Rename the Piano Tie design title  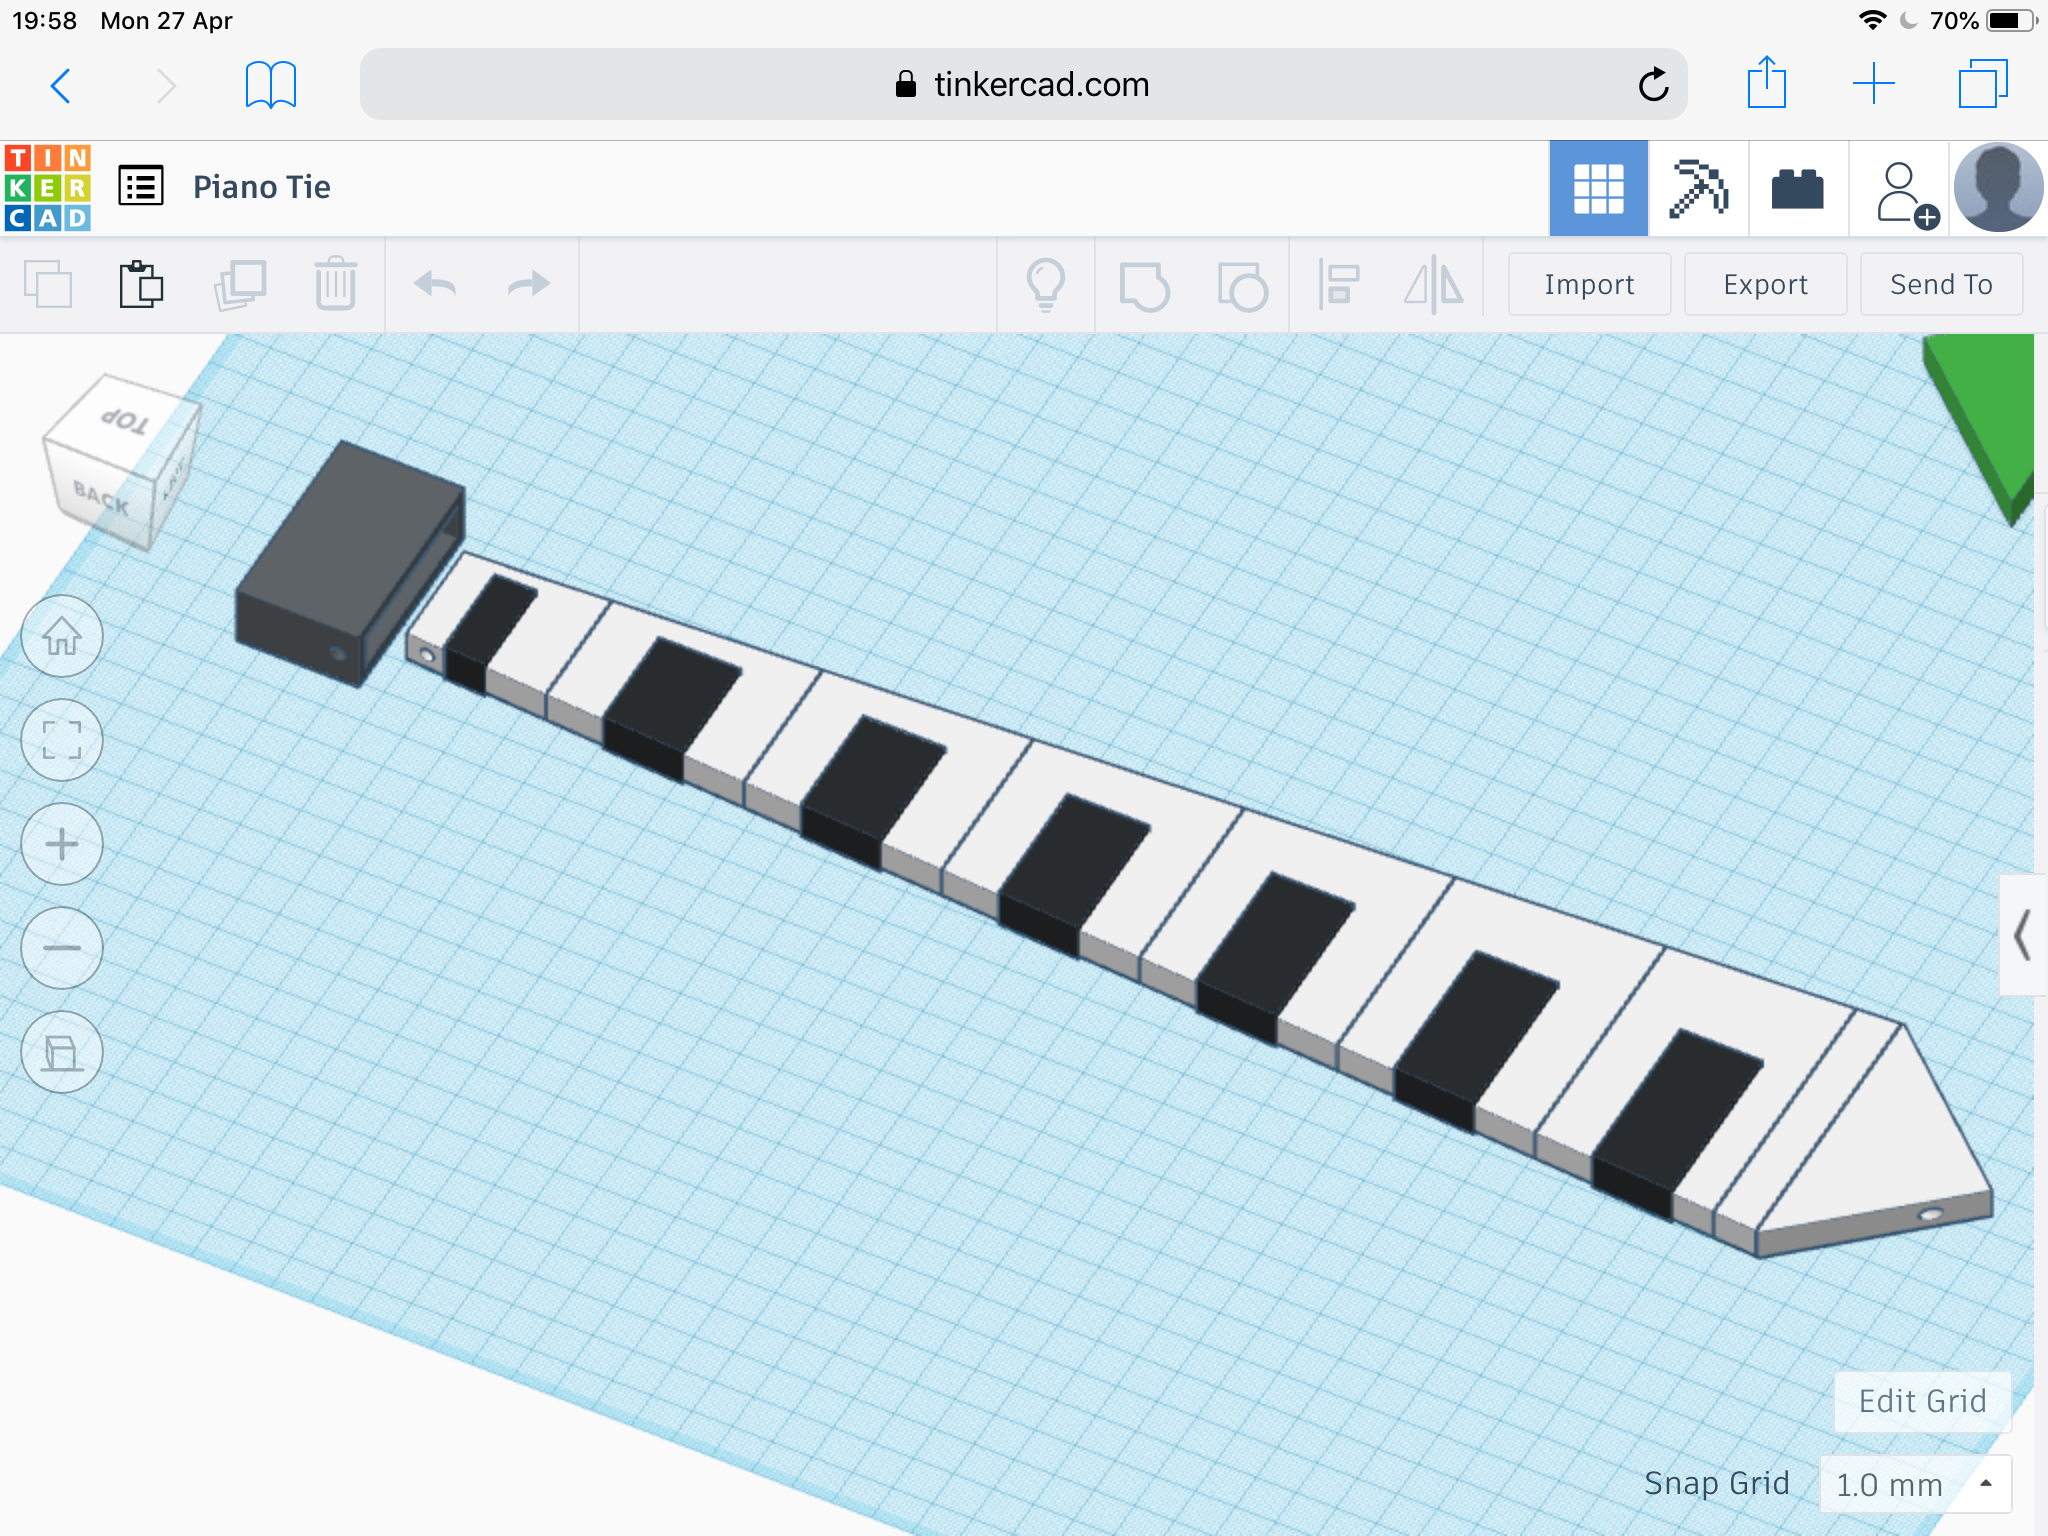click(261, 187)
